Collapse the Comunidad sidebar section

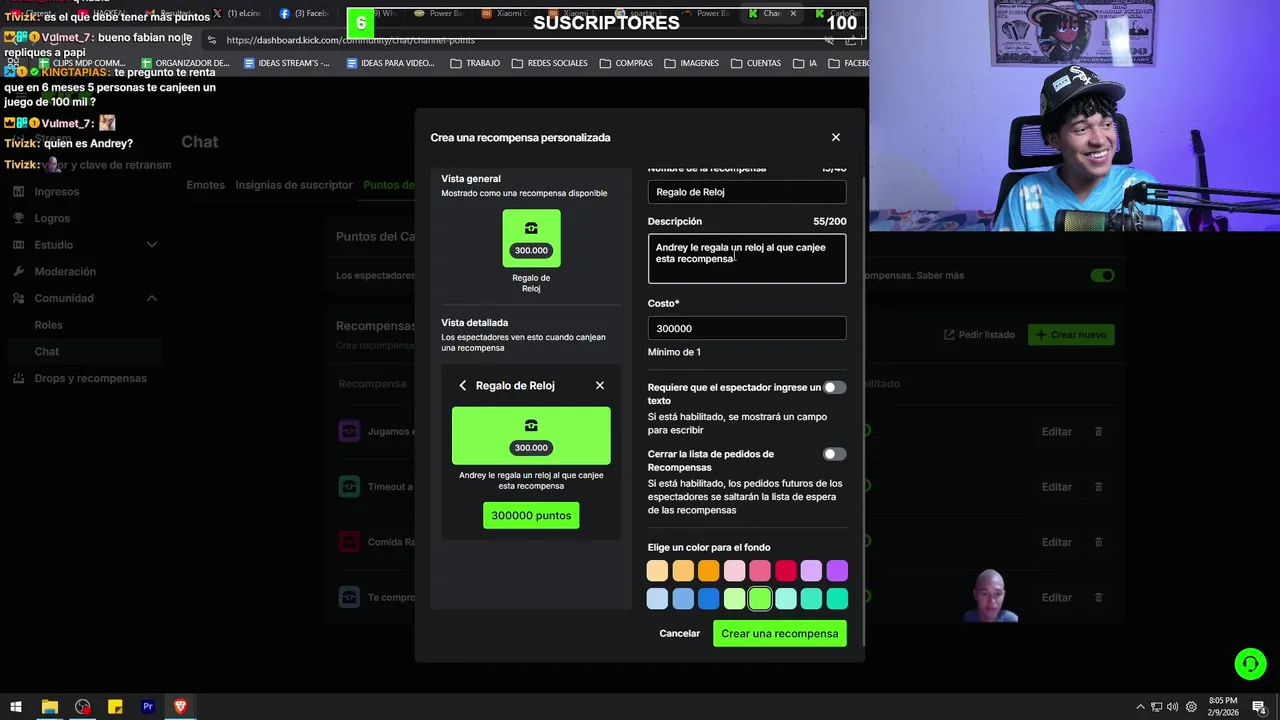coord(152,298)
